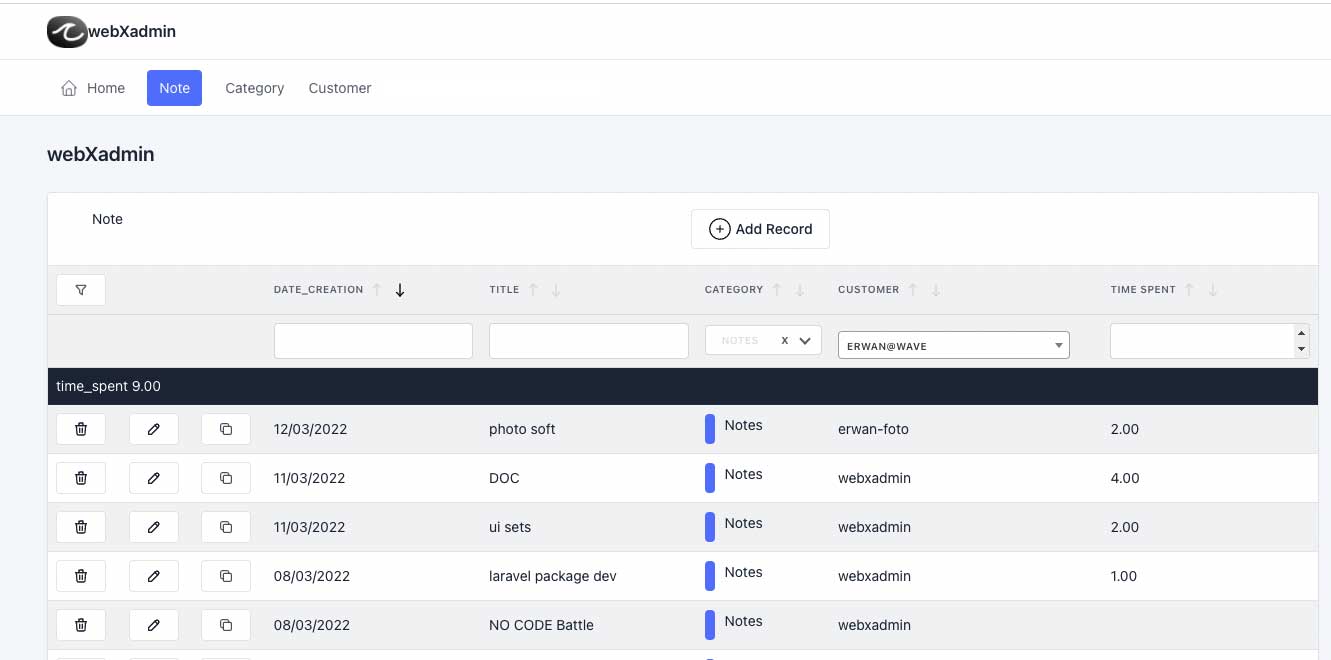Image resolution: width=1331 pixels, height=660 pixels.
Task: Edit the 'photo soft' note
Action: pos(154,429)
